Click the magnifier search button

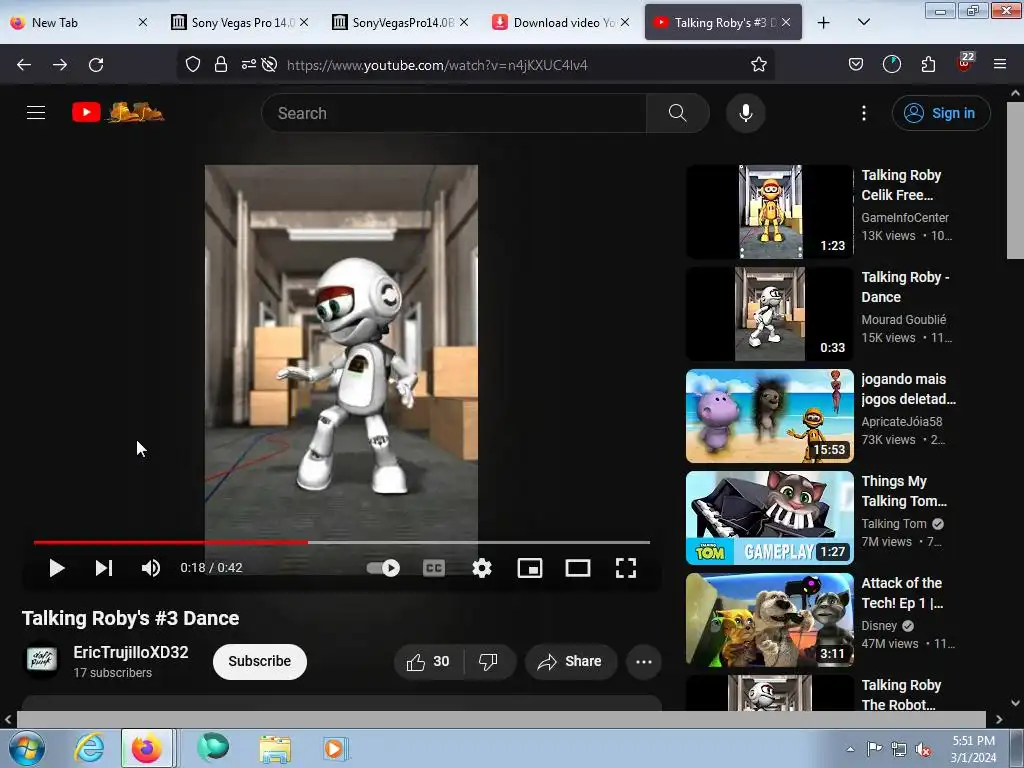[x=678, y=113]
